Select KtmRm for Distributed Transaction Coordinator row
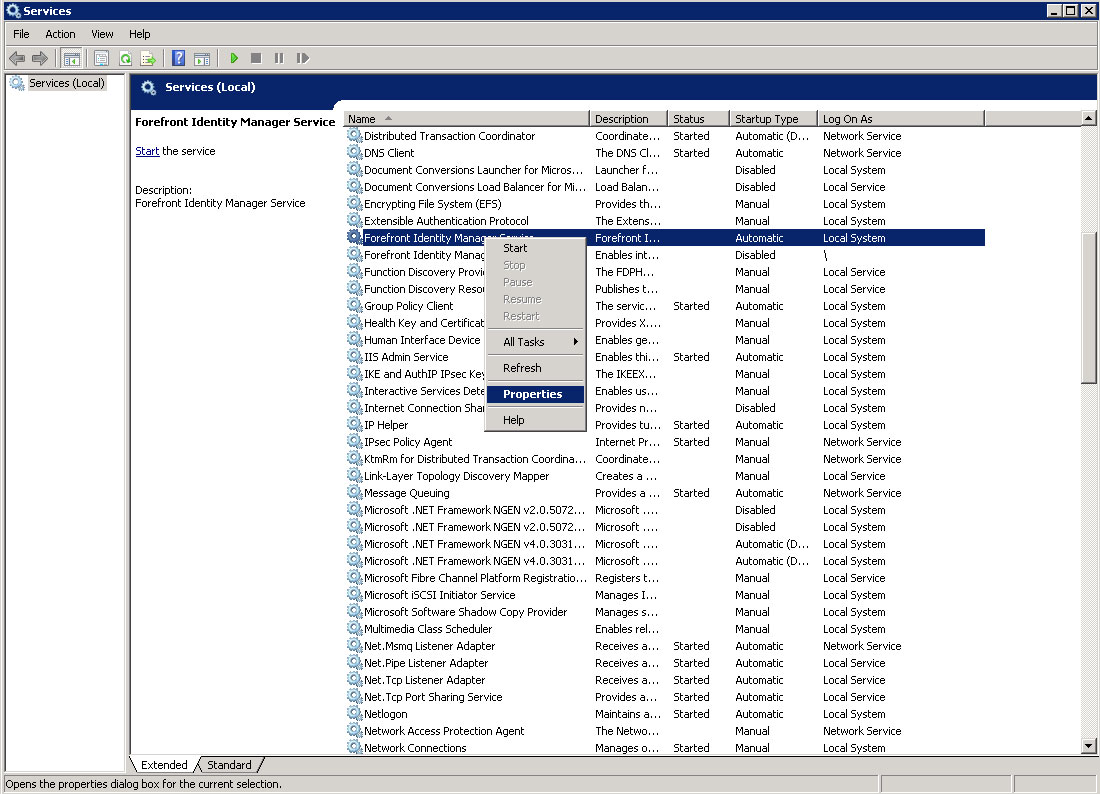The width and height of the screenshot is (1100, 794). coord(665,458)
